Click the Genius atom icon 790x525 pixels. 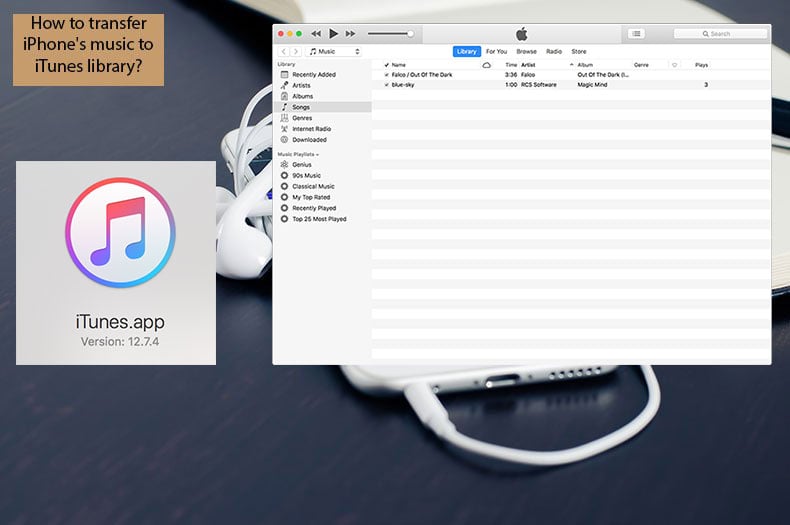click(x=284, y=164)
